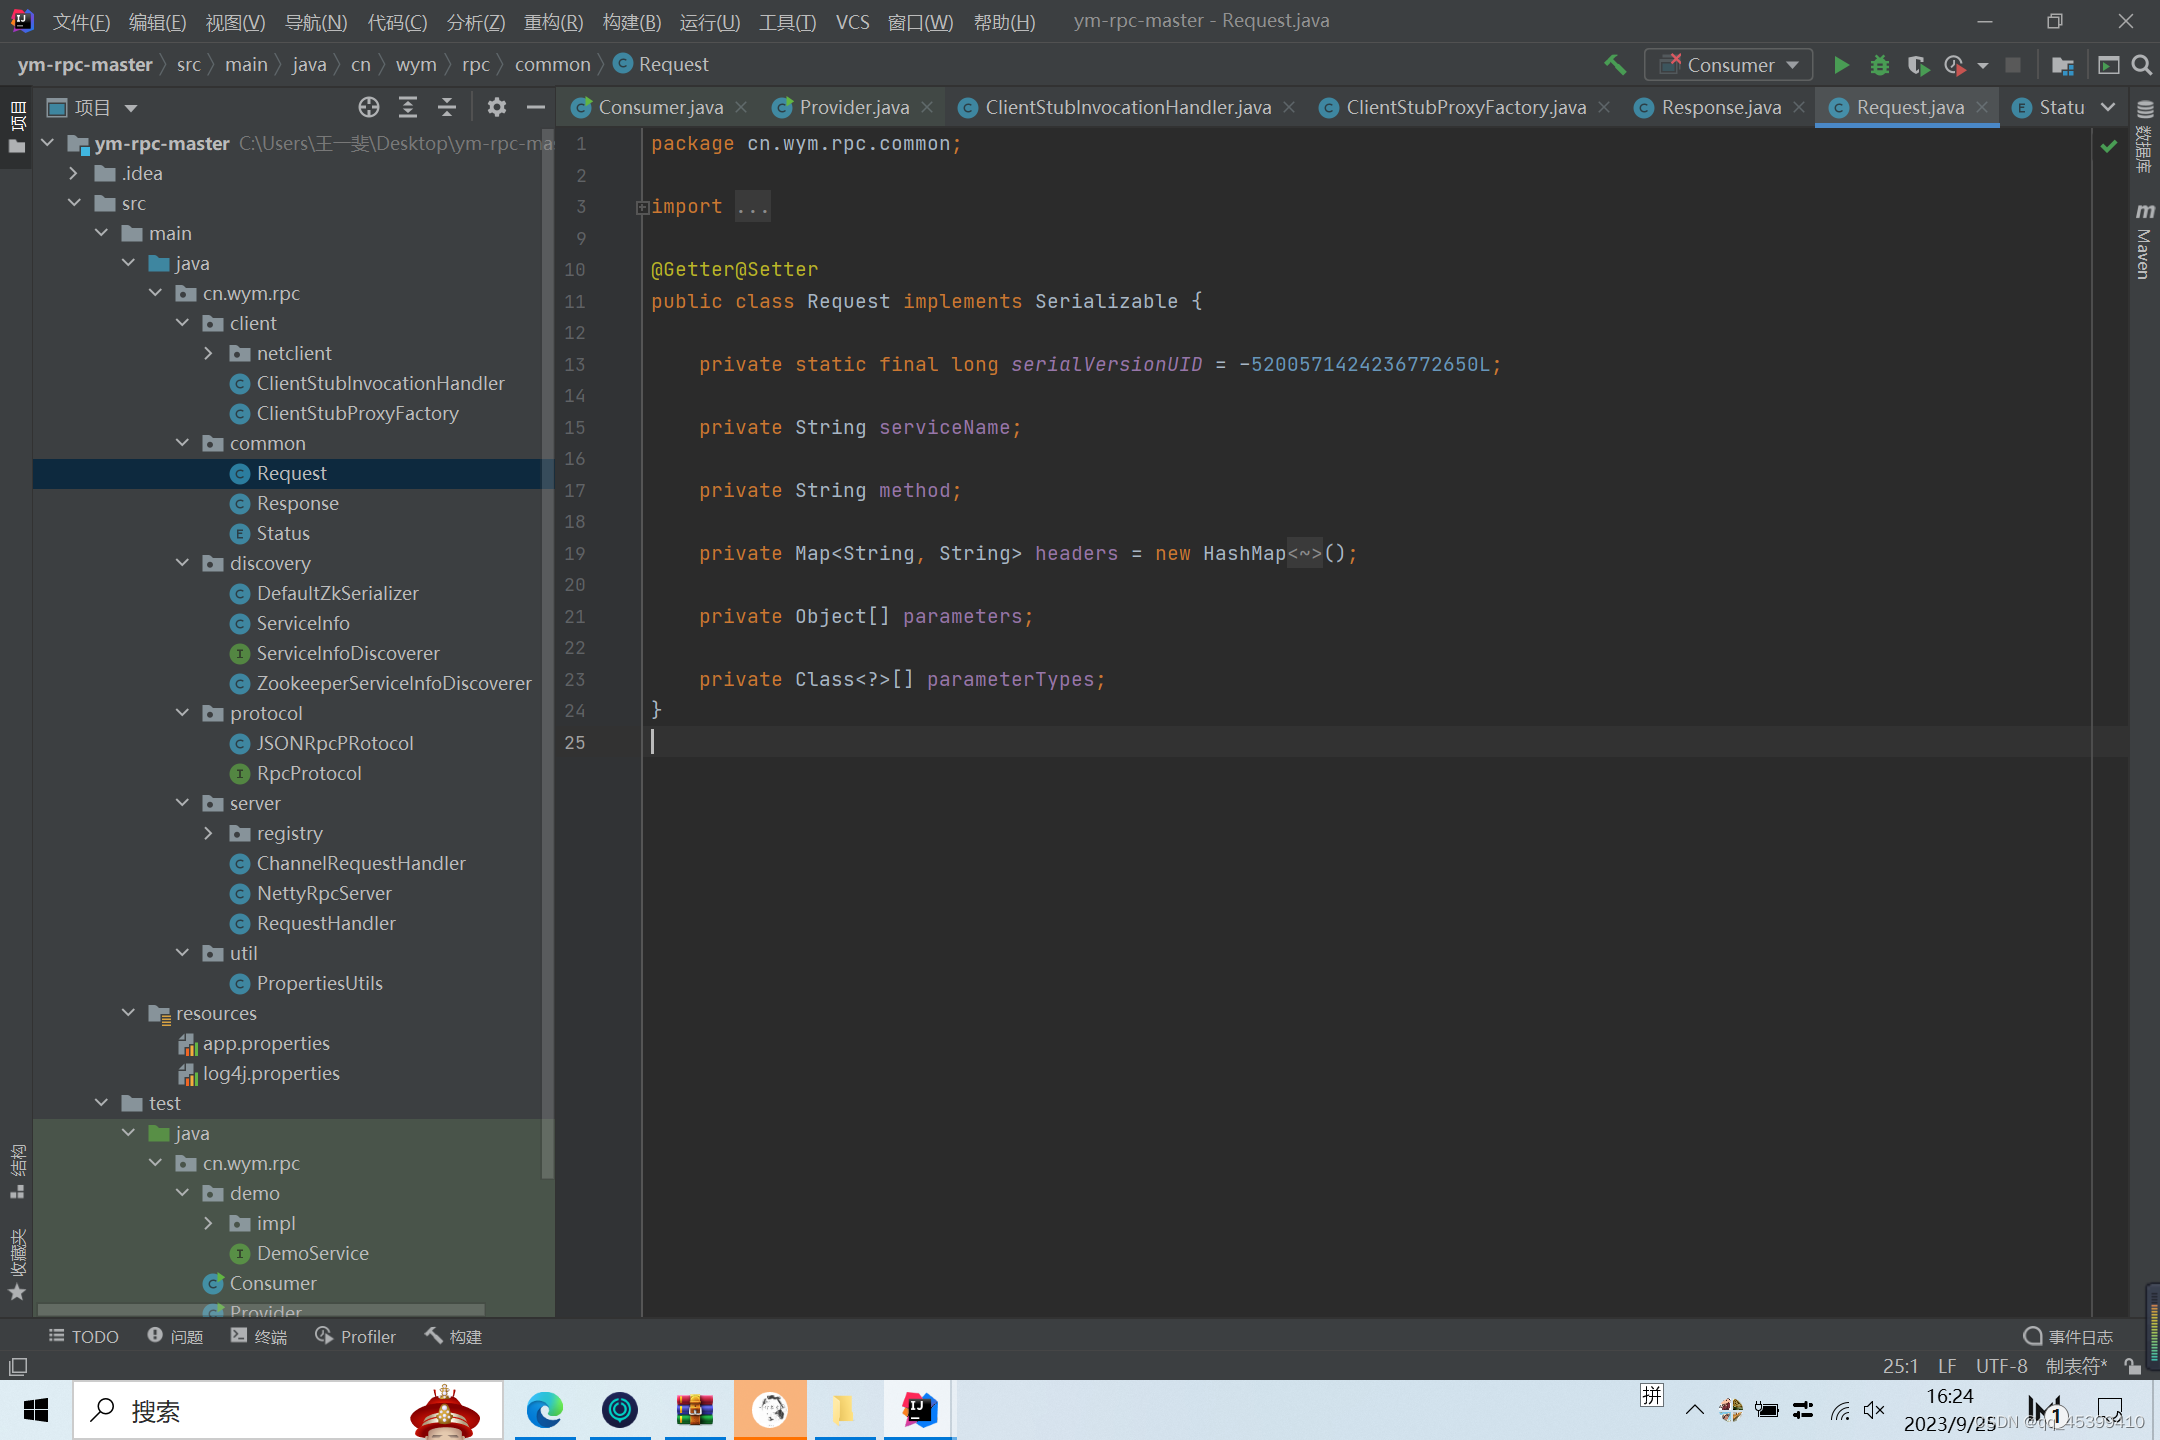2160x1440 pixels.
Task: Open the 重构(R) Refactor menu
Action: [x=553, y=22]
